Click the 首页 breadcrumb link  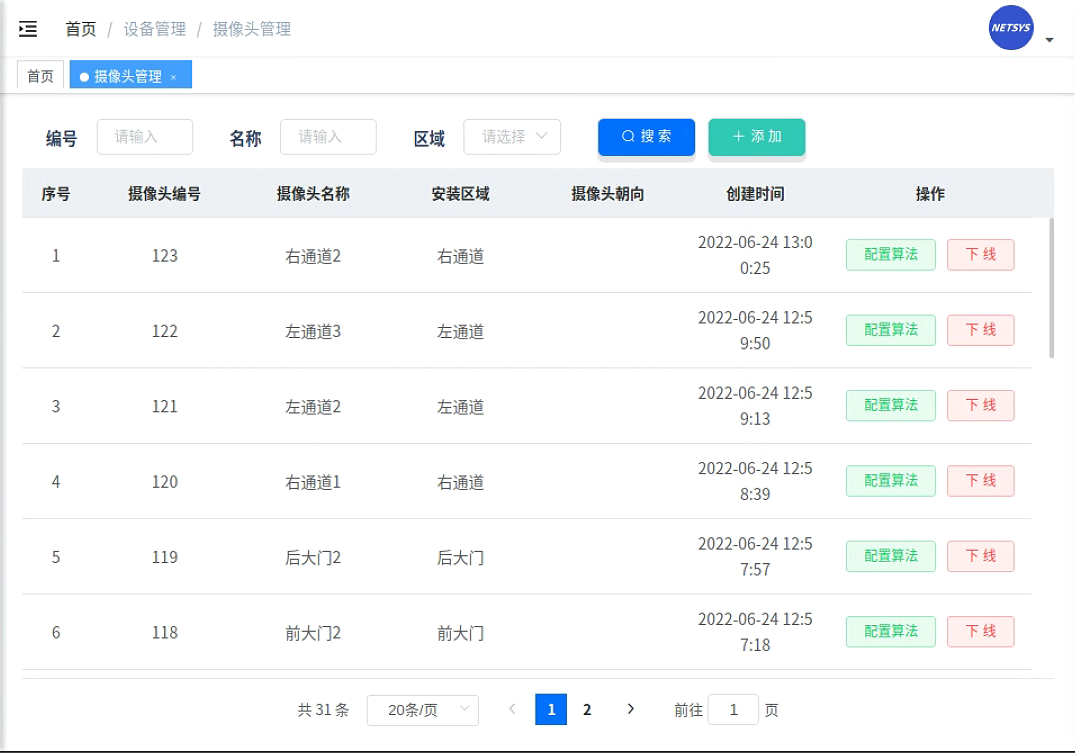81,29
